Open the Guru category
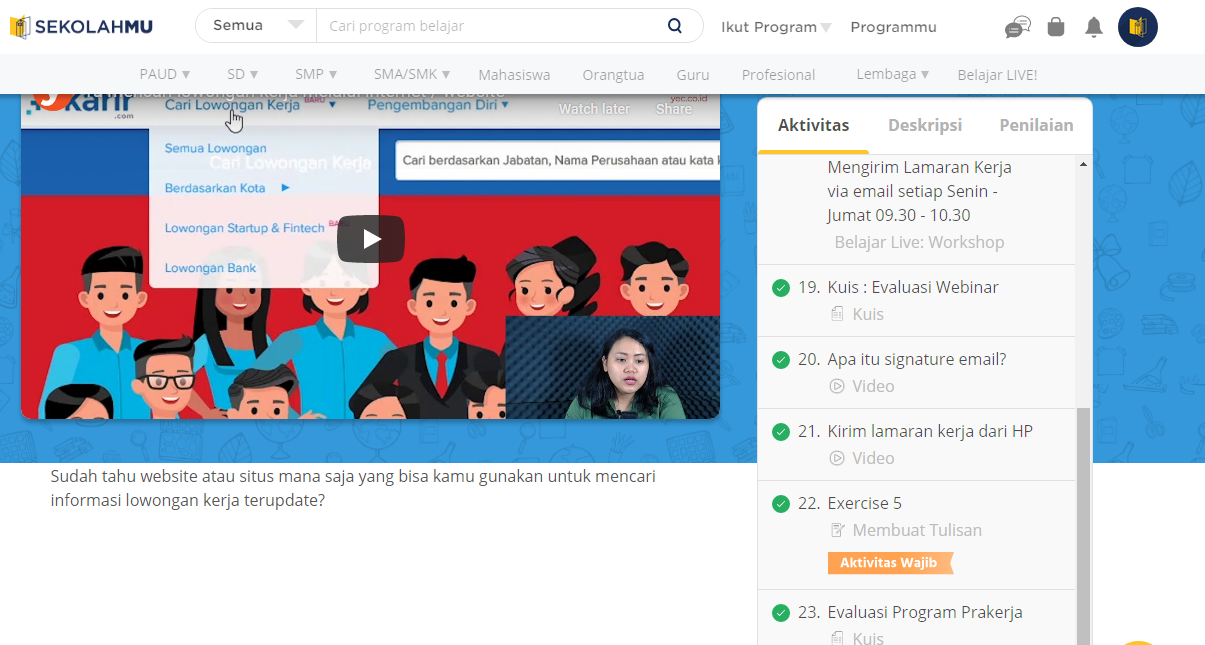This screenshot has width=1205, height=645. [x=693, y=75]
